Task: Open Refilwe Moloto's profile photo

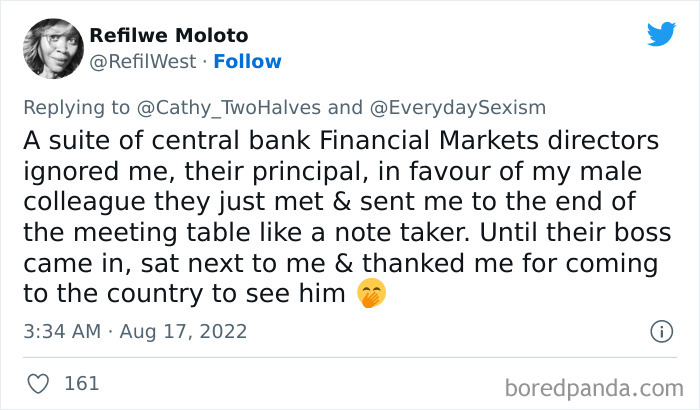Action: 52,47
